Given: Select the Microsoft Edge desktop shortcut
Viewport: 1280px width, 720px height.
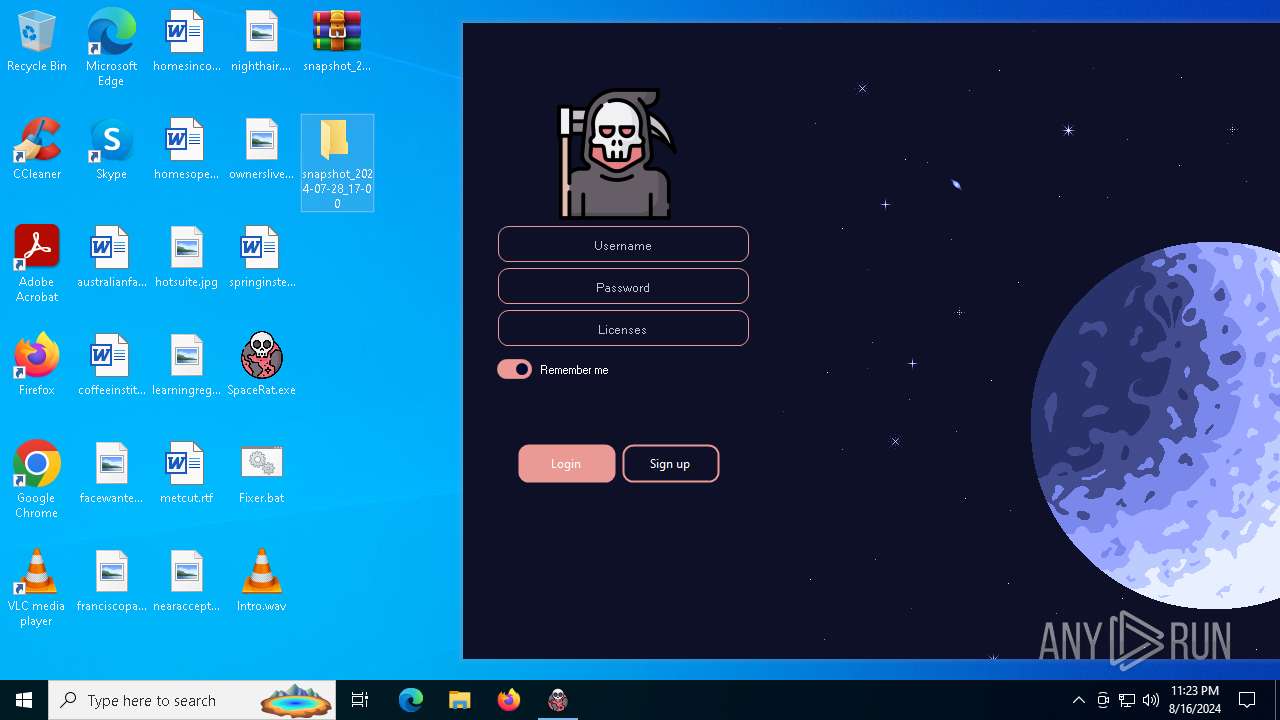Looking at the screenshot, I should [111, 48].
